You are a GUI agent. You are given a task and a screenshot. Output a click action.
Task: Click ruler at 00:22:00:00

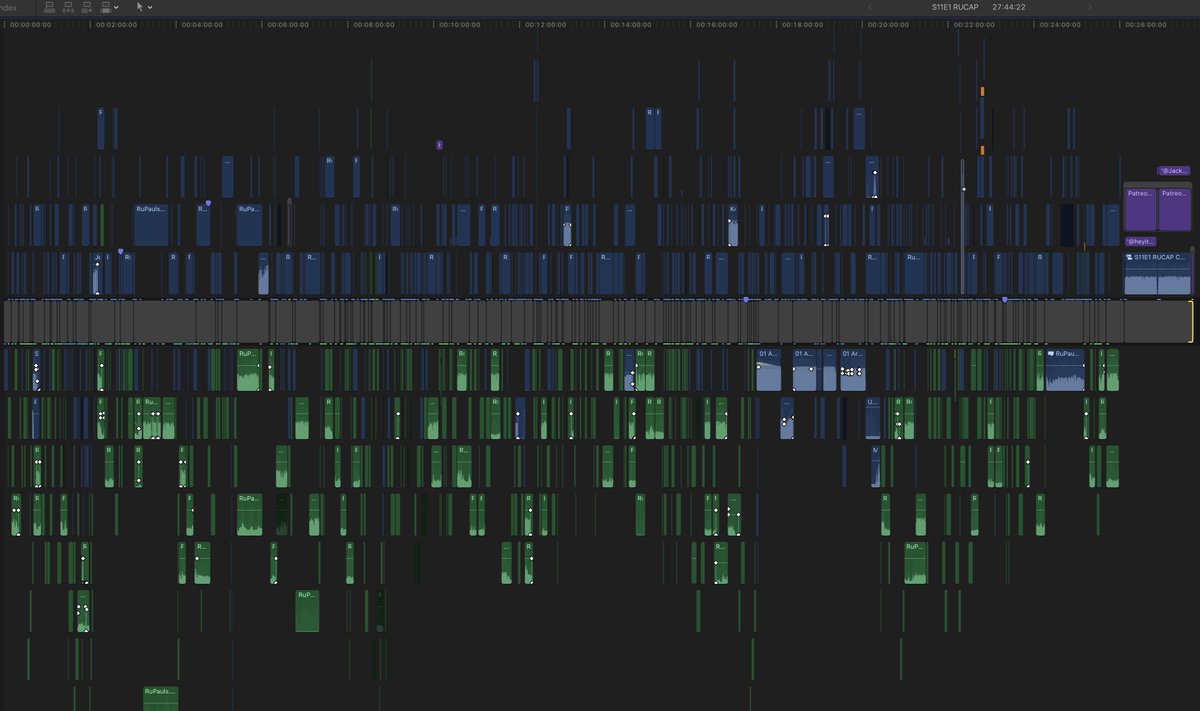(x=975, y=24)
